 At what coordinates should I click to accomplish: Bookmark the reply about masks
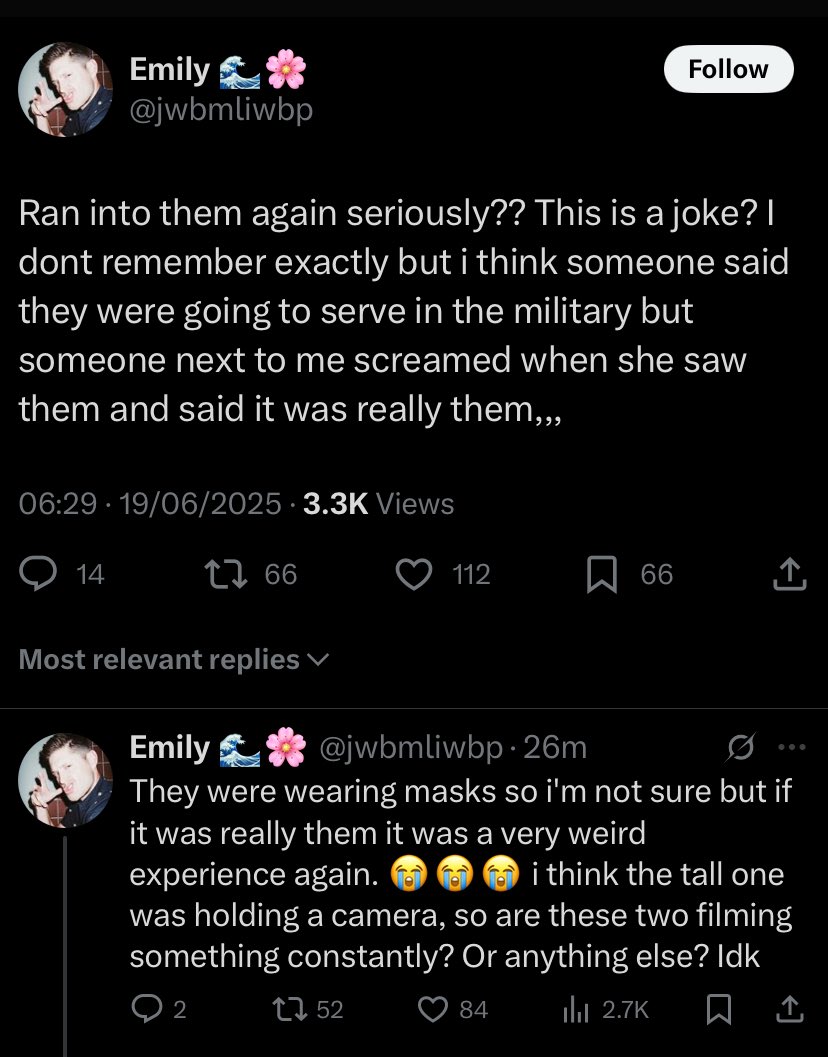click(x=718, y=1010)
